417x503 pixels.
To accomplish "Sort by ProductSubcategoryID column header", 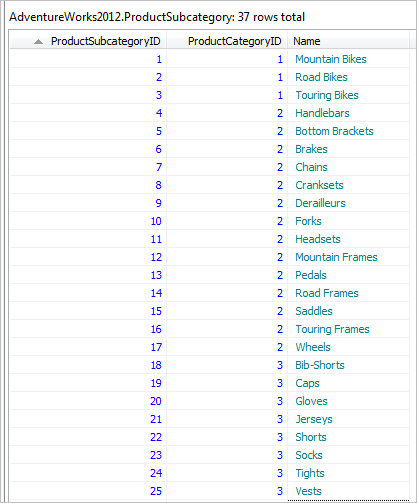I will click(88, 41).
